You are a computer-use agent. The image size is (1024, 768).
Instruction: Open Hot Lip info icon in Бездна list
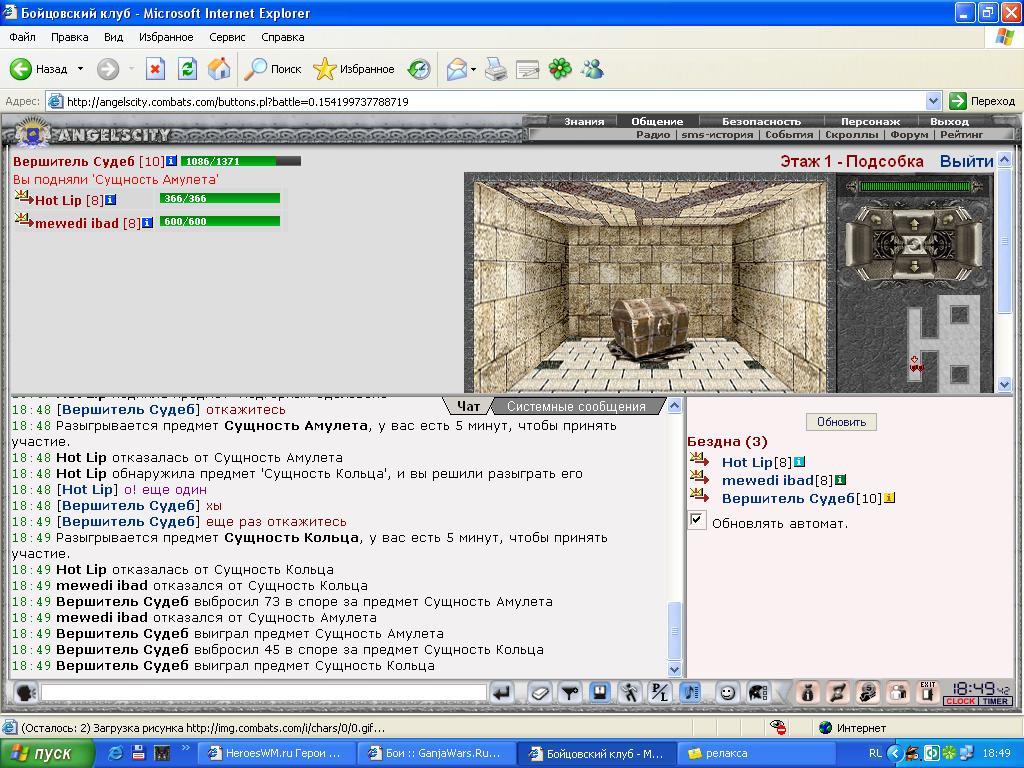click(799, 462)
